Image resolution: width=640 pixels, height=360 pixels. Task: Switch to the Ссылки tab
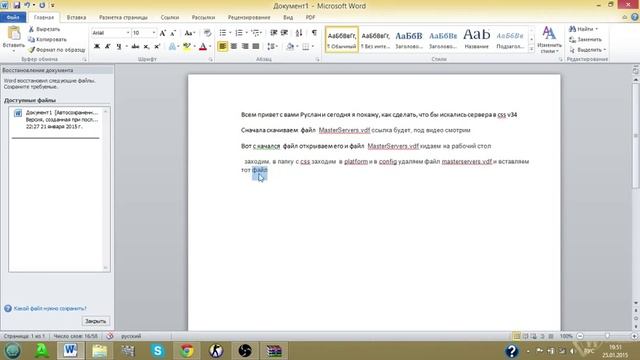(170, 18)
